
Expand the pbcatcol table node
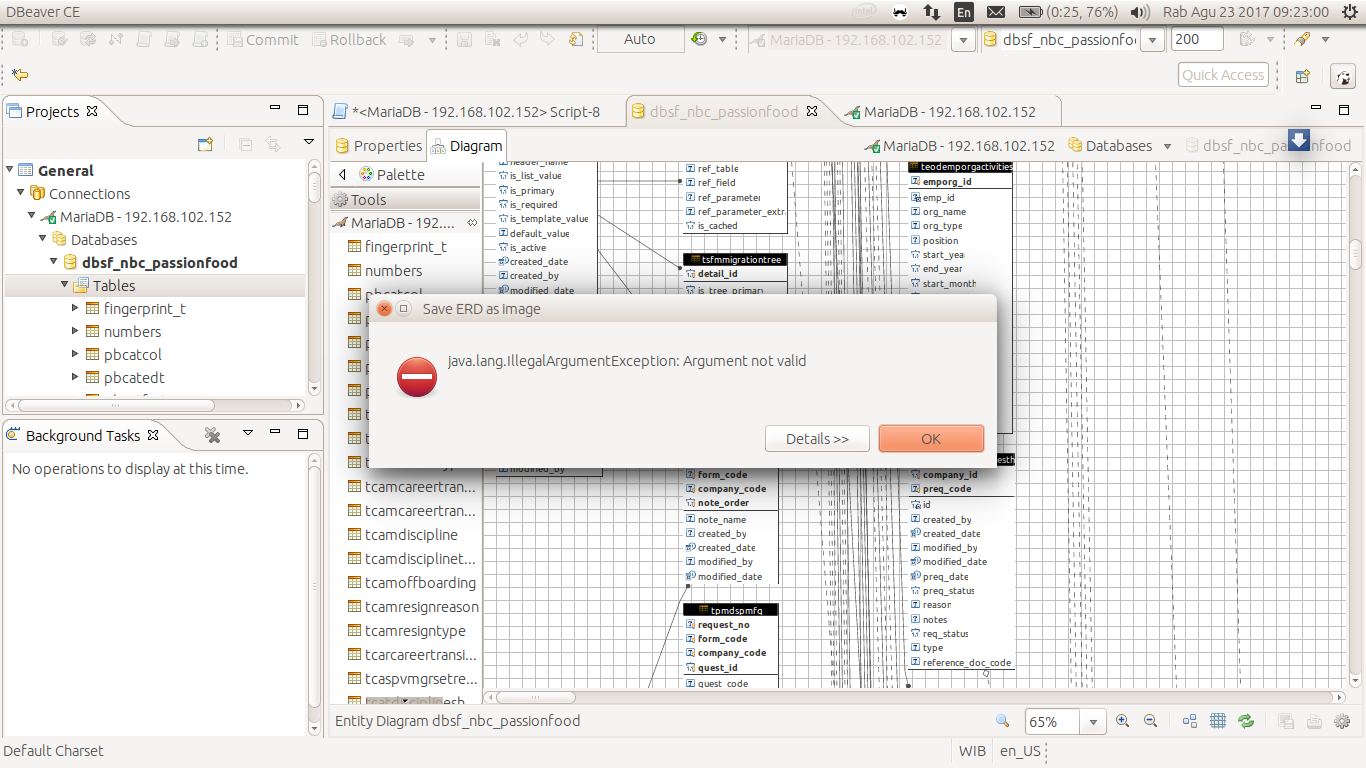pyautogui.click(x=76, y=354)
